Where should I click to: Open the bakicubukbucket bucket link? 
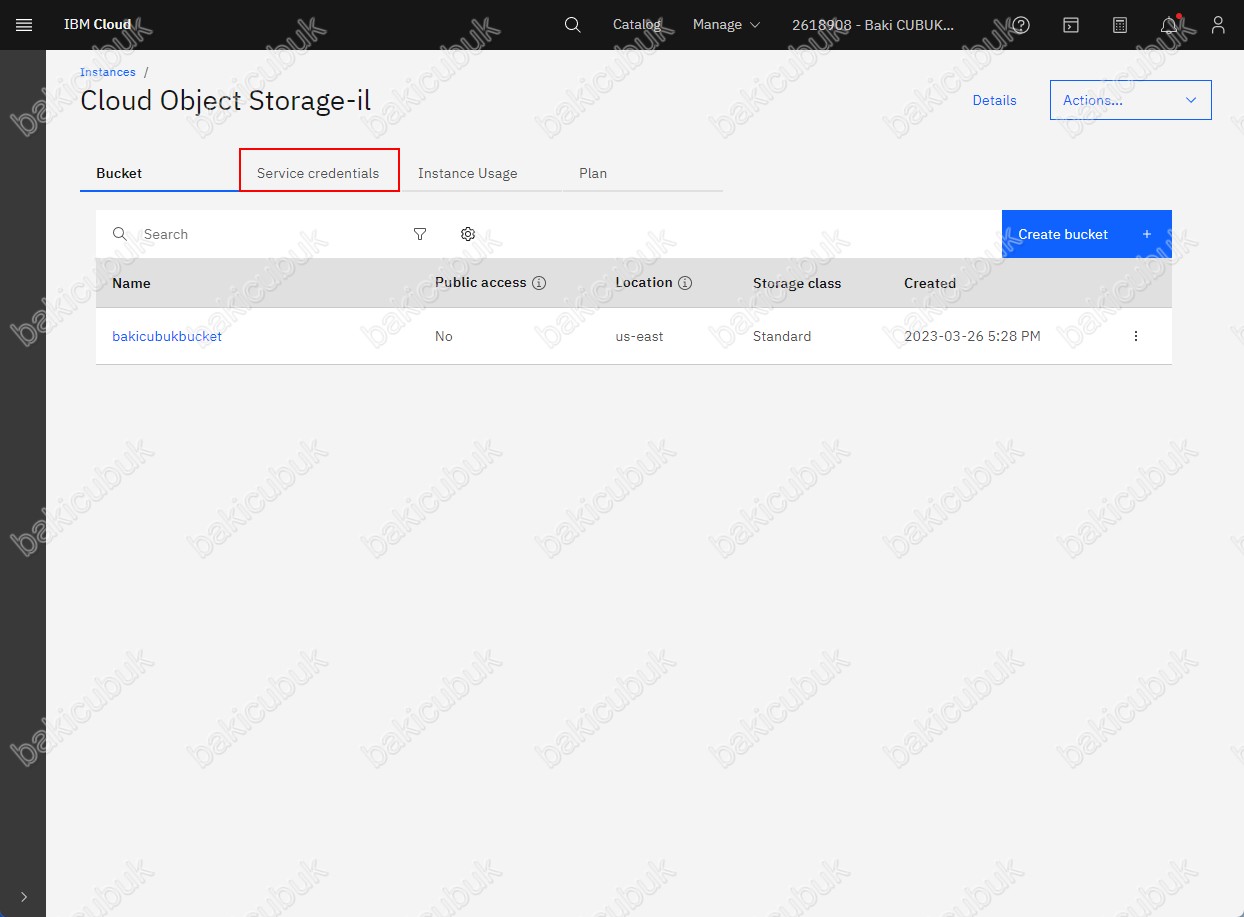[x=167, y=336]
